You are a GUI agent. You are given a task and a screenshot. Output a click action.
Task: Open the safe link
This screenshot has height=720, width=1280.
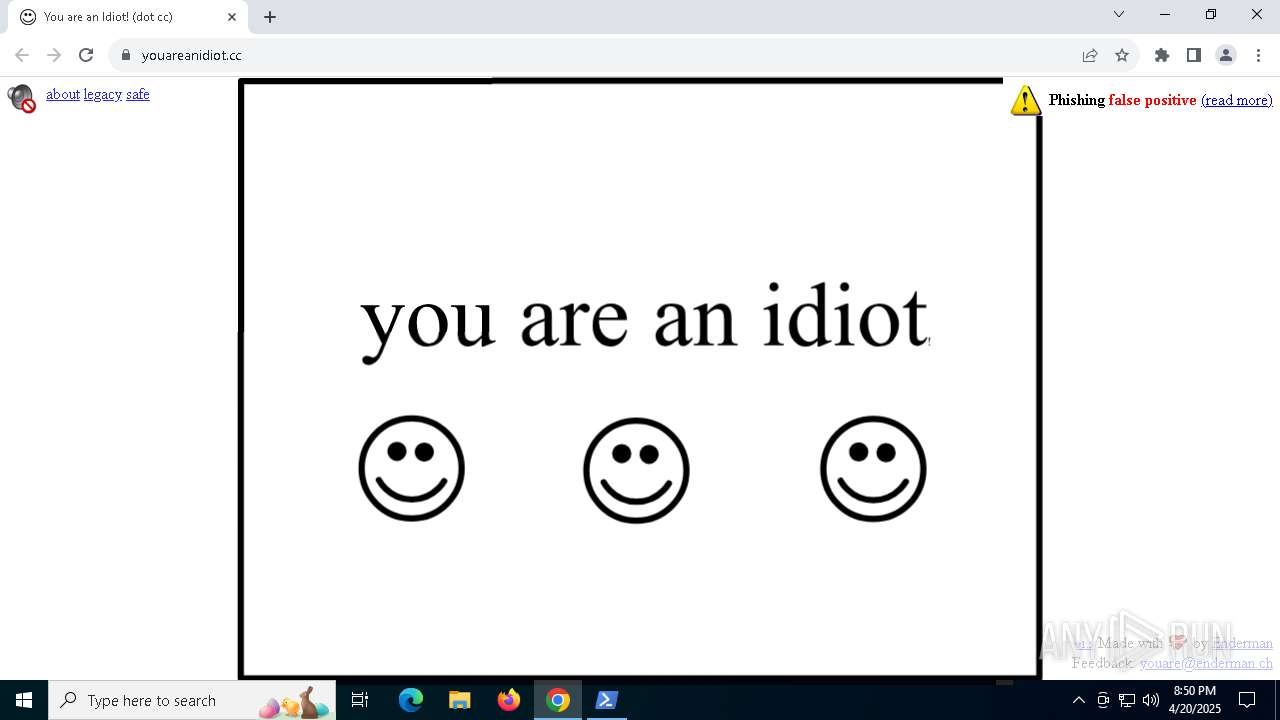138,94
